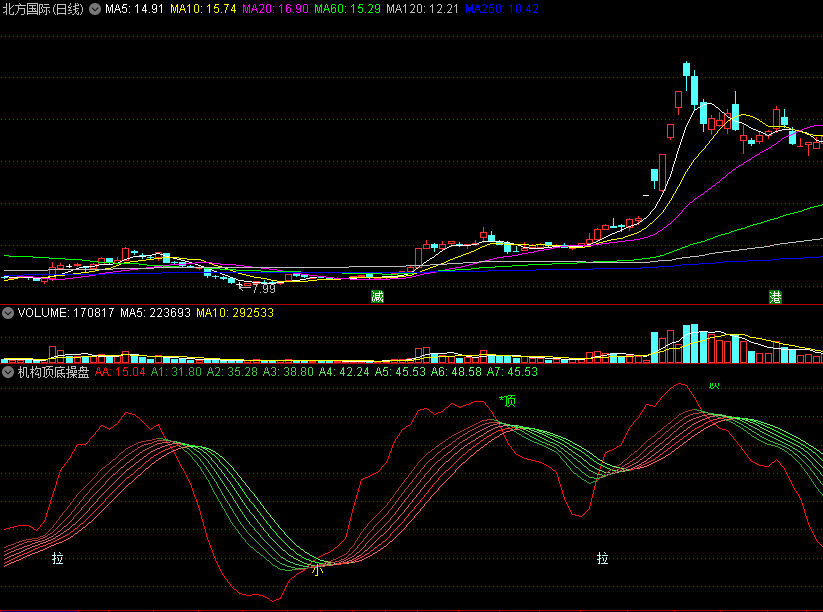Click the A6: 48.58 indicator value
Image resolution: width=823 pixels, height=612 pixels.
[456, 372]
